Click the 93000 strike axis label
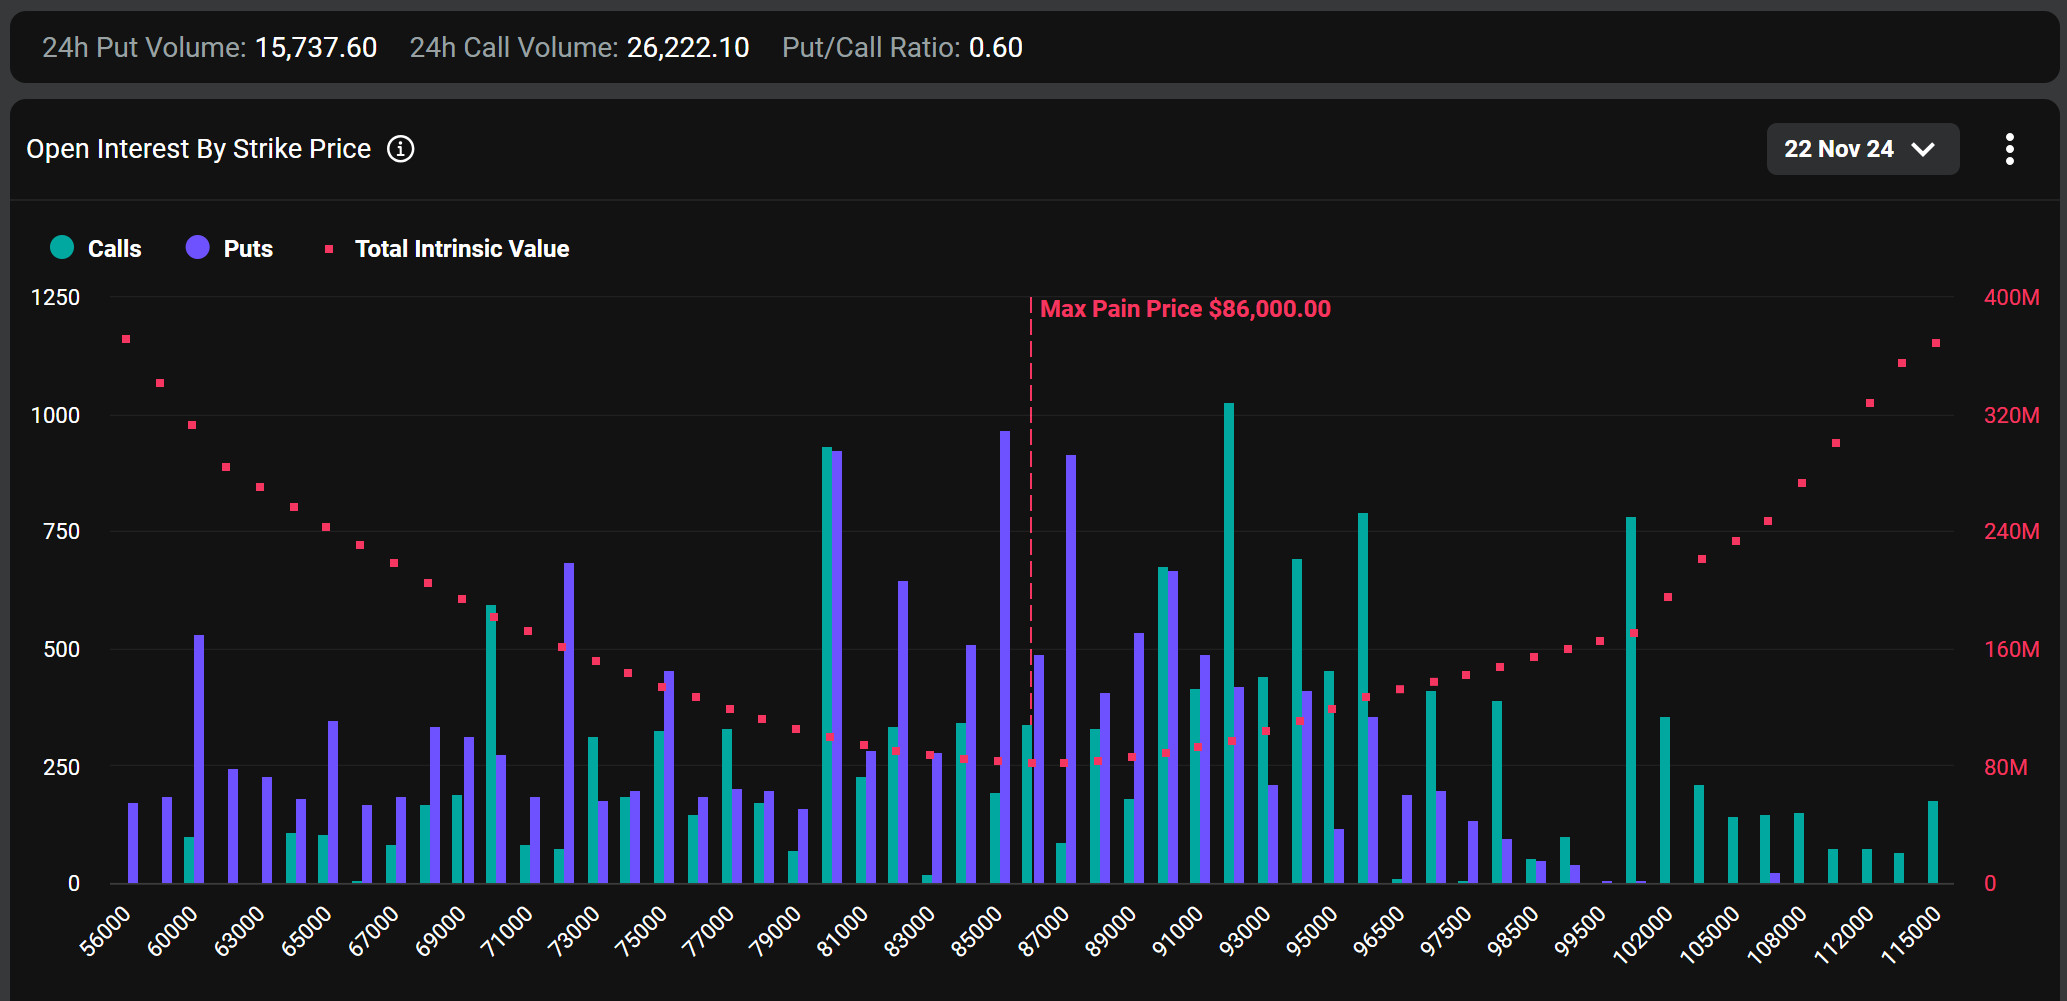 click(x=1245, y=930)
